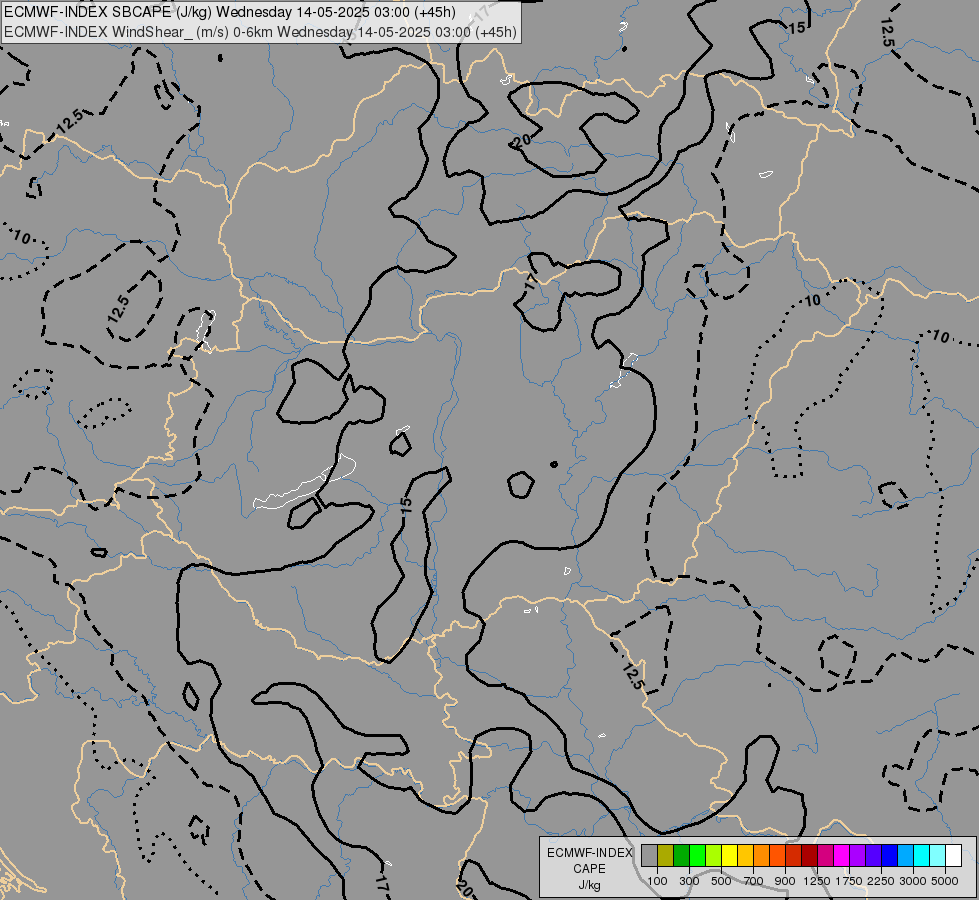
Task: Click the 5000 legend tick value
Action: click(945, 881)
